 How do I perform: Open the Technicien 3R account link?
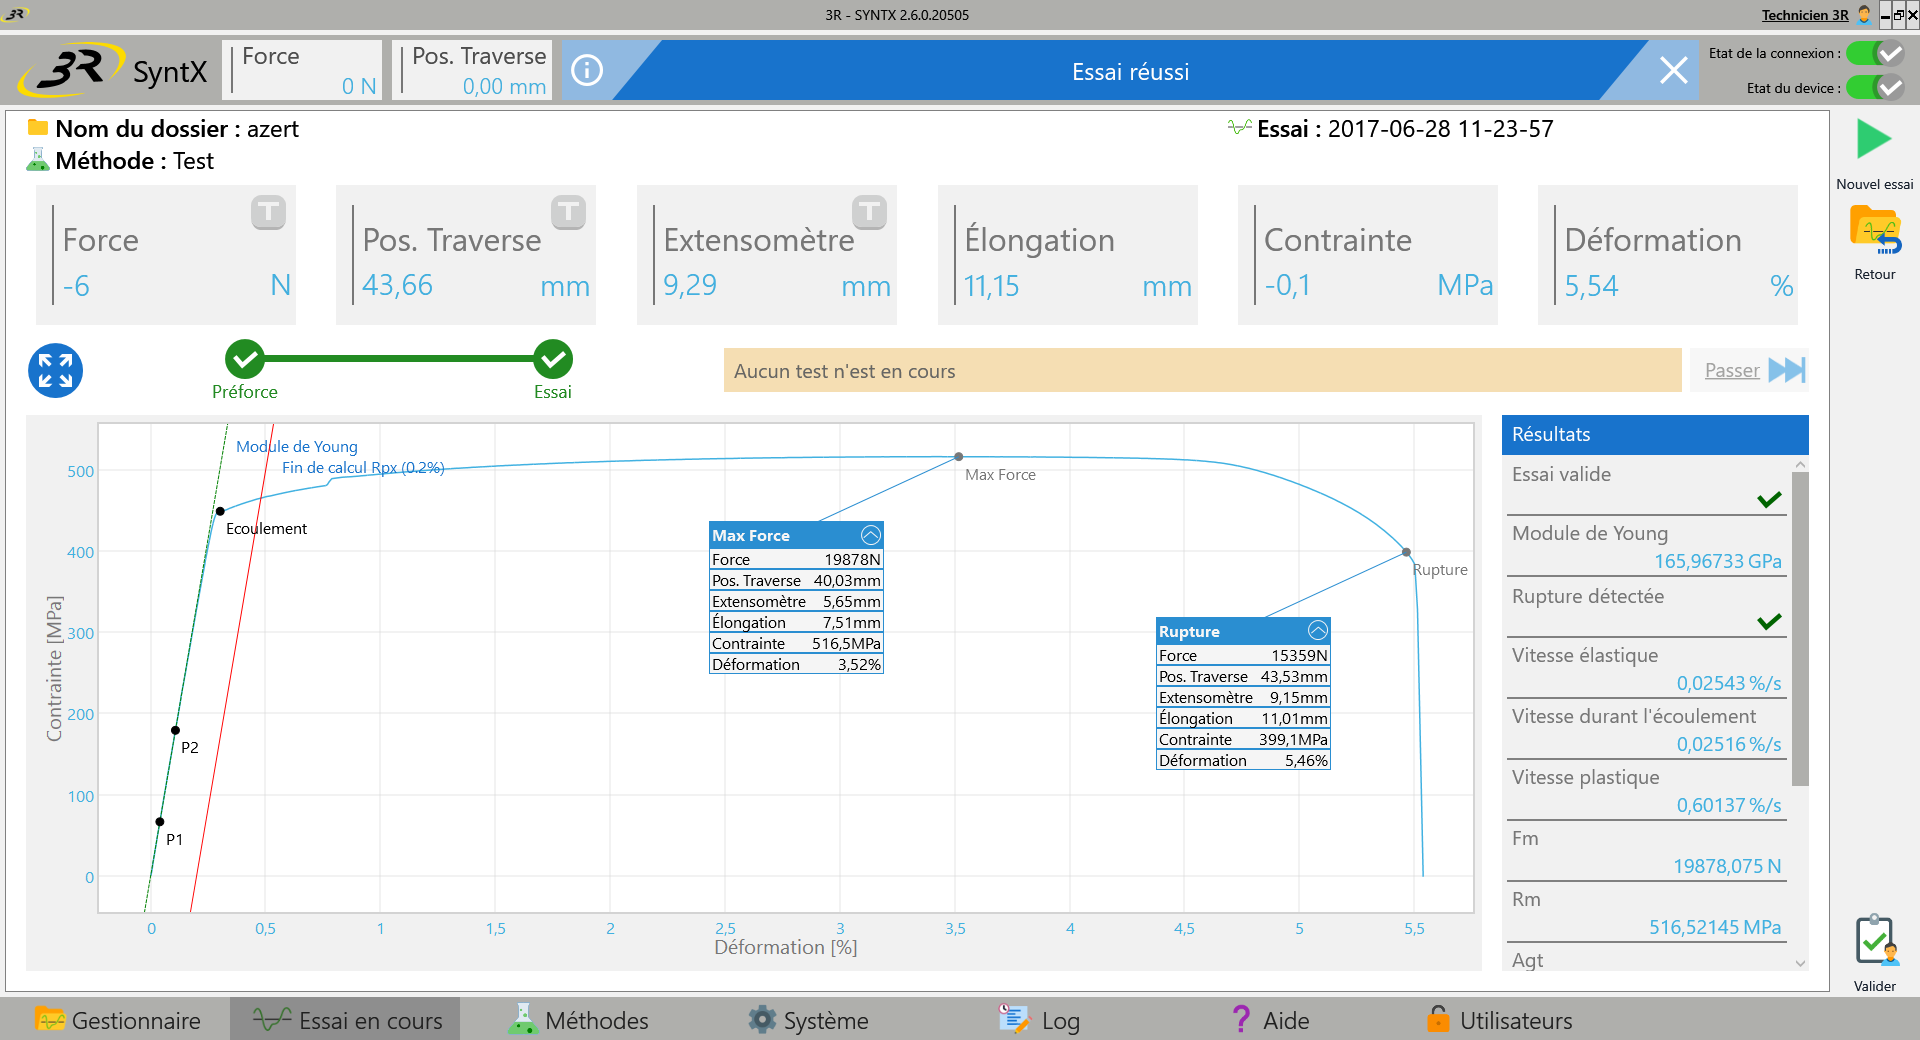(1804, 15)
